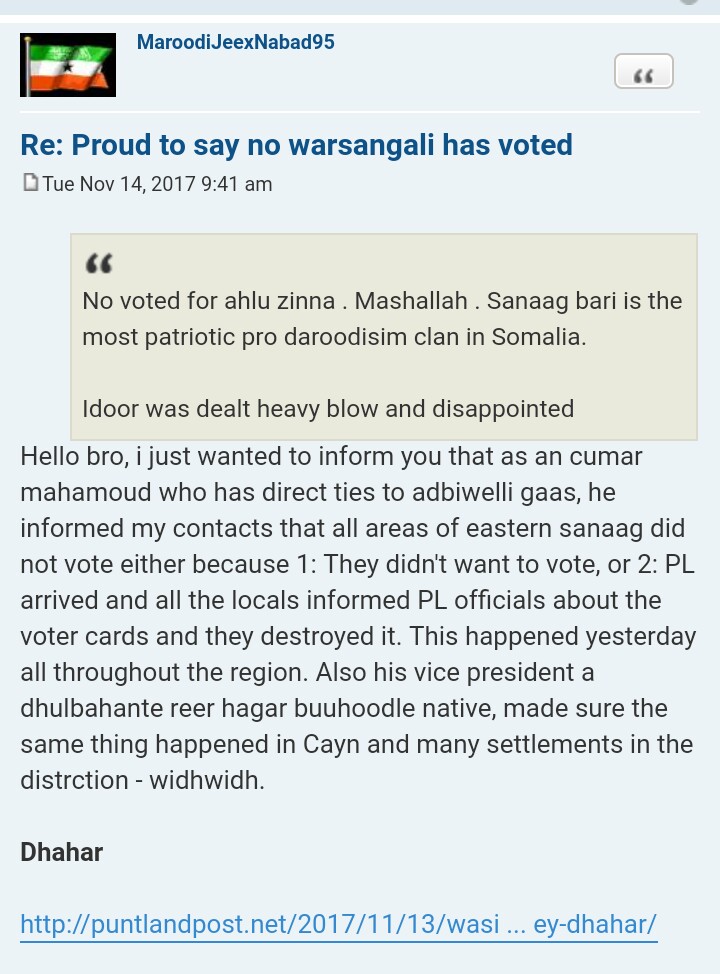Open the small post permalink page icon
This screenshot has height=974, width=720.
30,183
